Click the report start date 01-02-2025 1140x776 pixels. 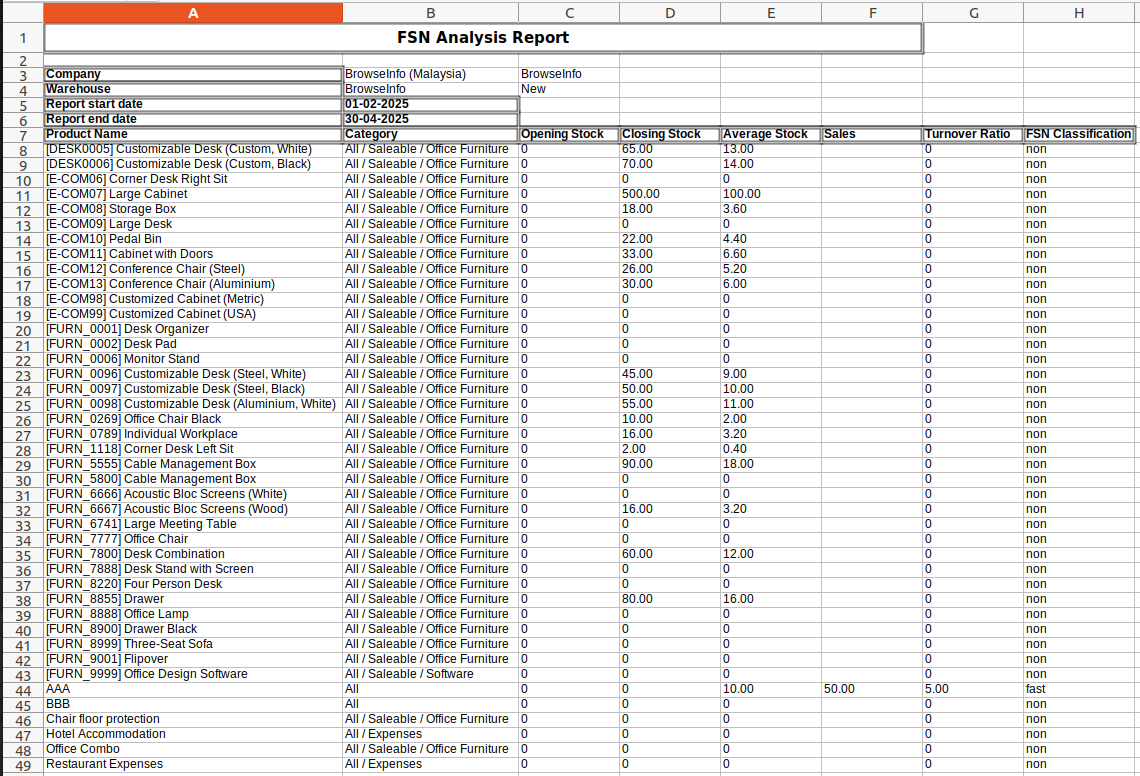(377, 104)
